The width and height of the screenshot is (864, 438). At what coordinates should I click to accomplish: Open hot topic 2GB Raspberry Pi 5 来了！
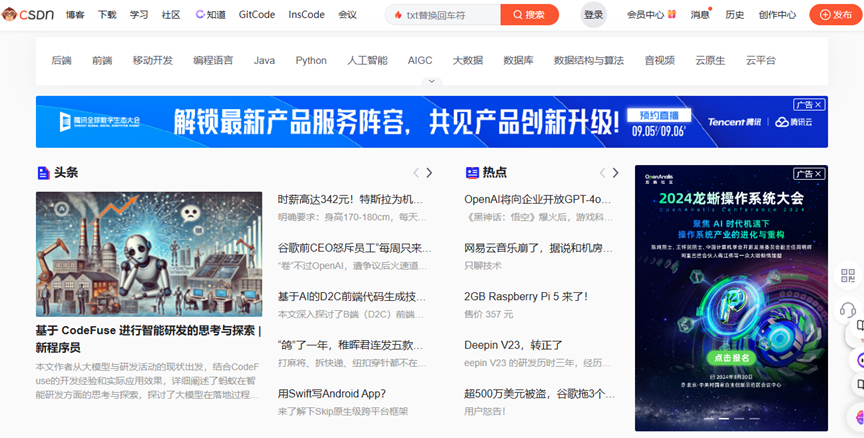pos(526,296)
